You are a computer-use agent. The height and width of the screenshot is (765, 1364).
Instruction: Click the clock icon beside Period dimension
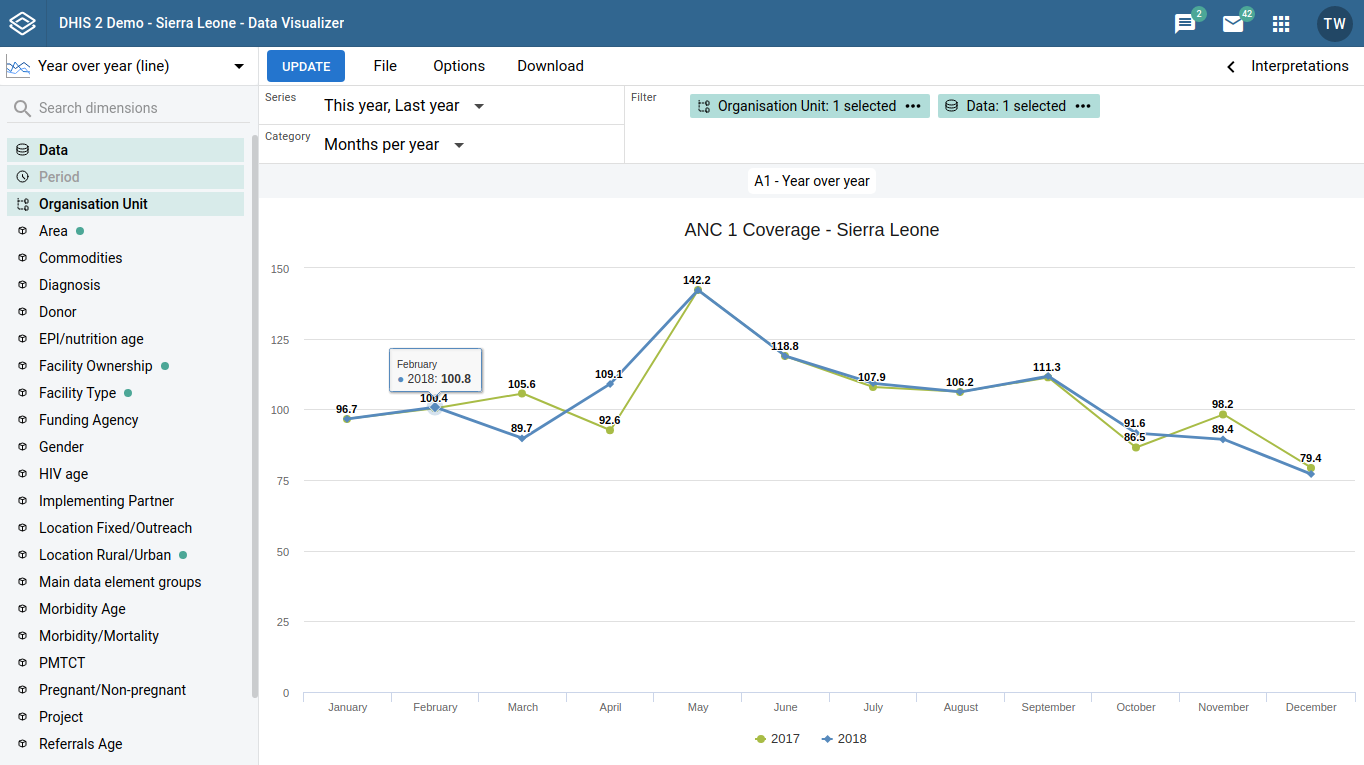coord(21,176)
